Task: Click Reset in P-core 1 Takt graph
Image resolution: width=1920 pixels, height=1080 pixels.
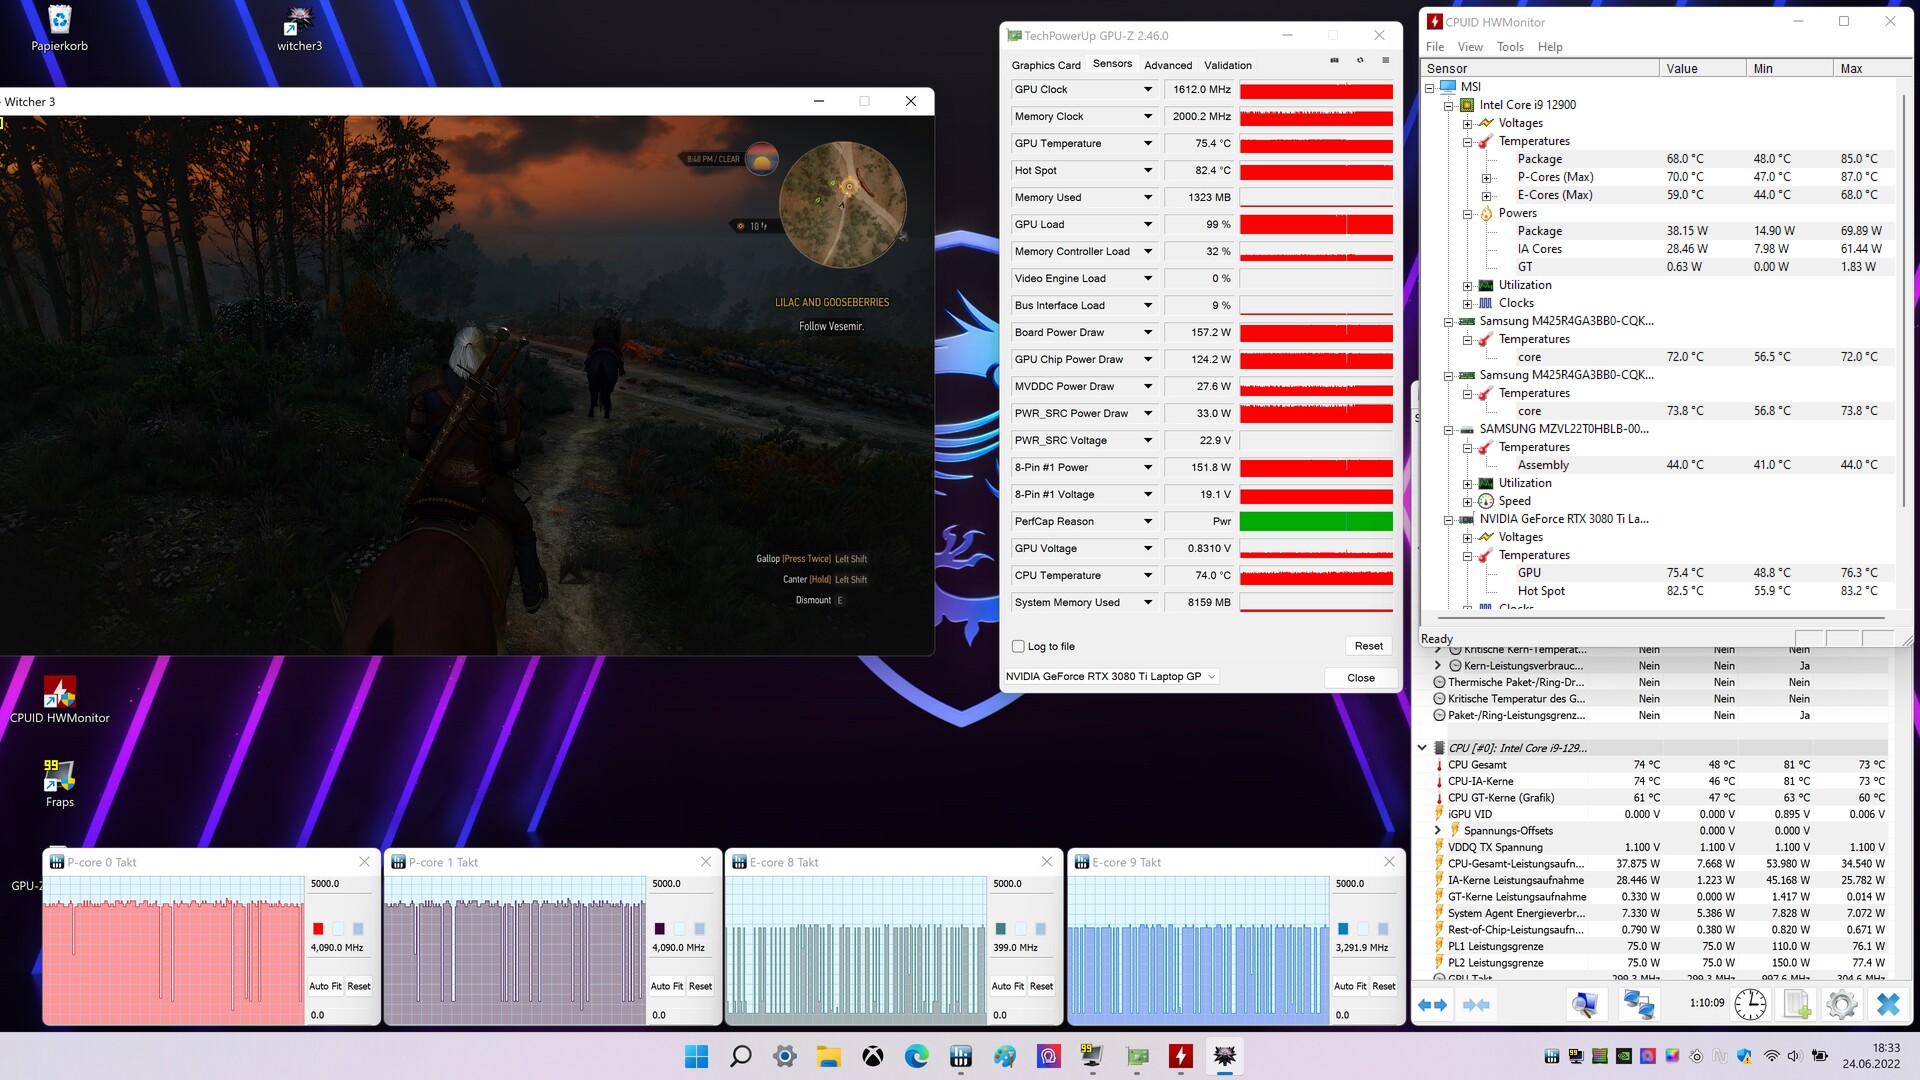Action: (x=700, y=986)
